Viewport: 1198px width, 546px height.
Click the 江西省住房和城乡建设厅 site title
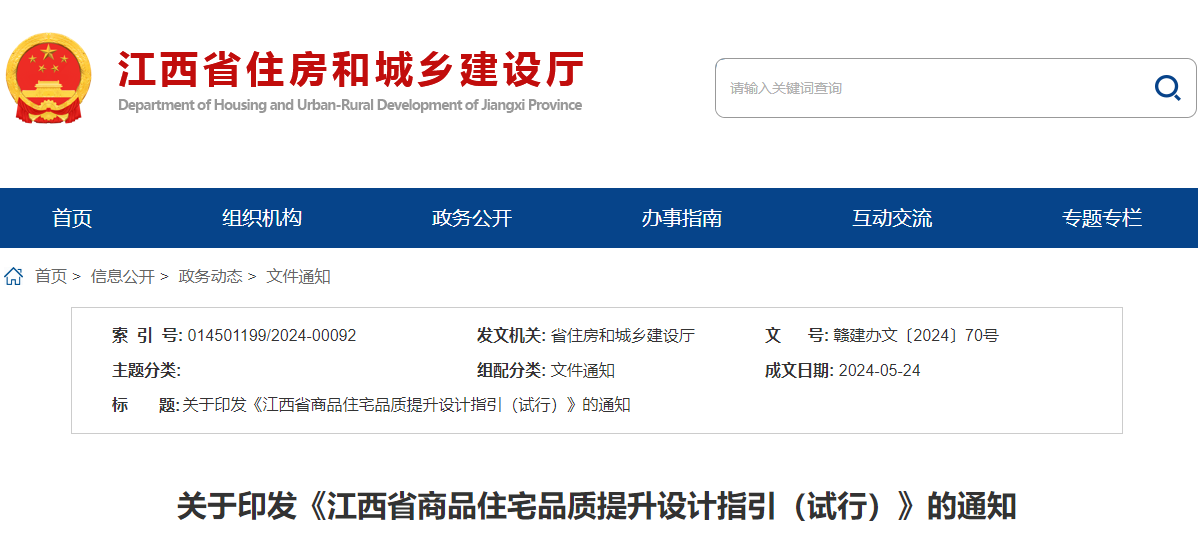(x=350, y=70)
